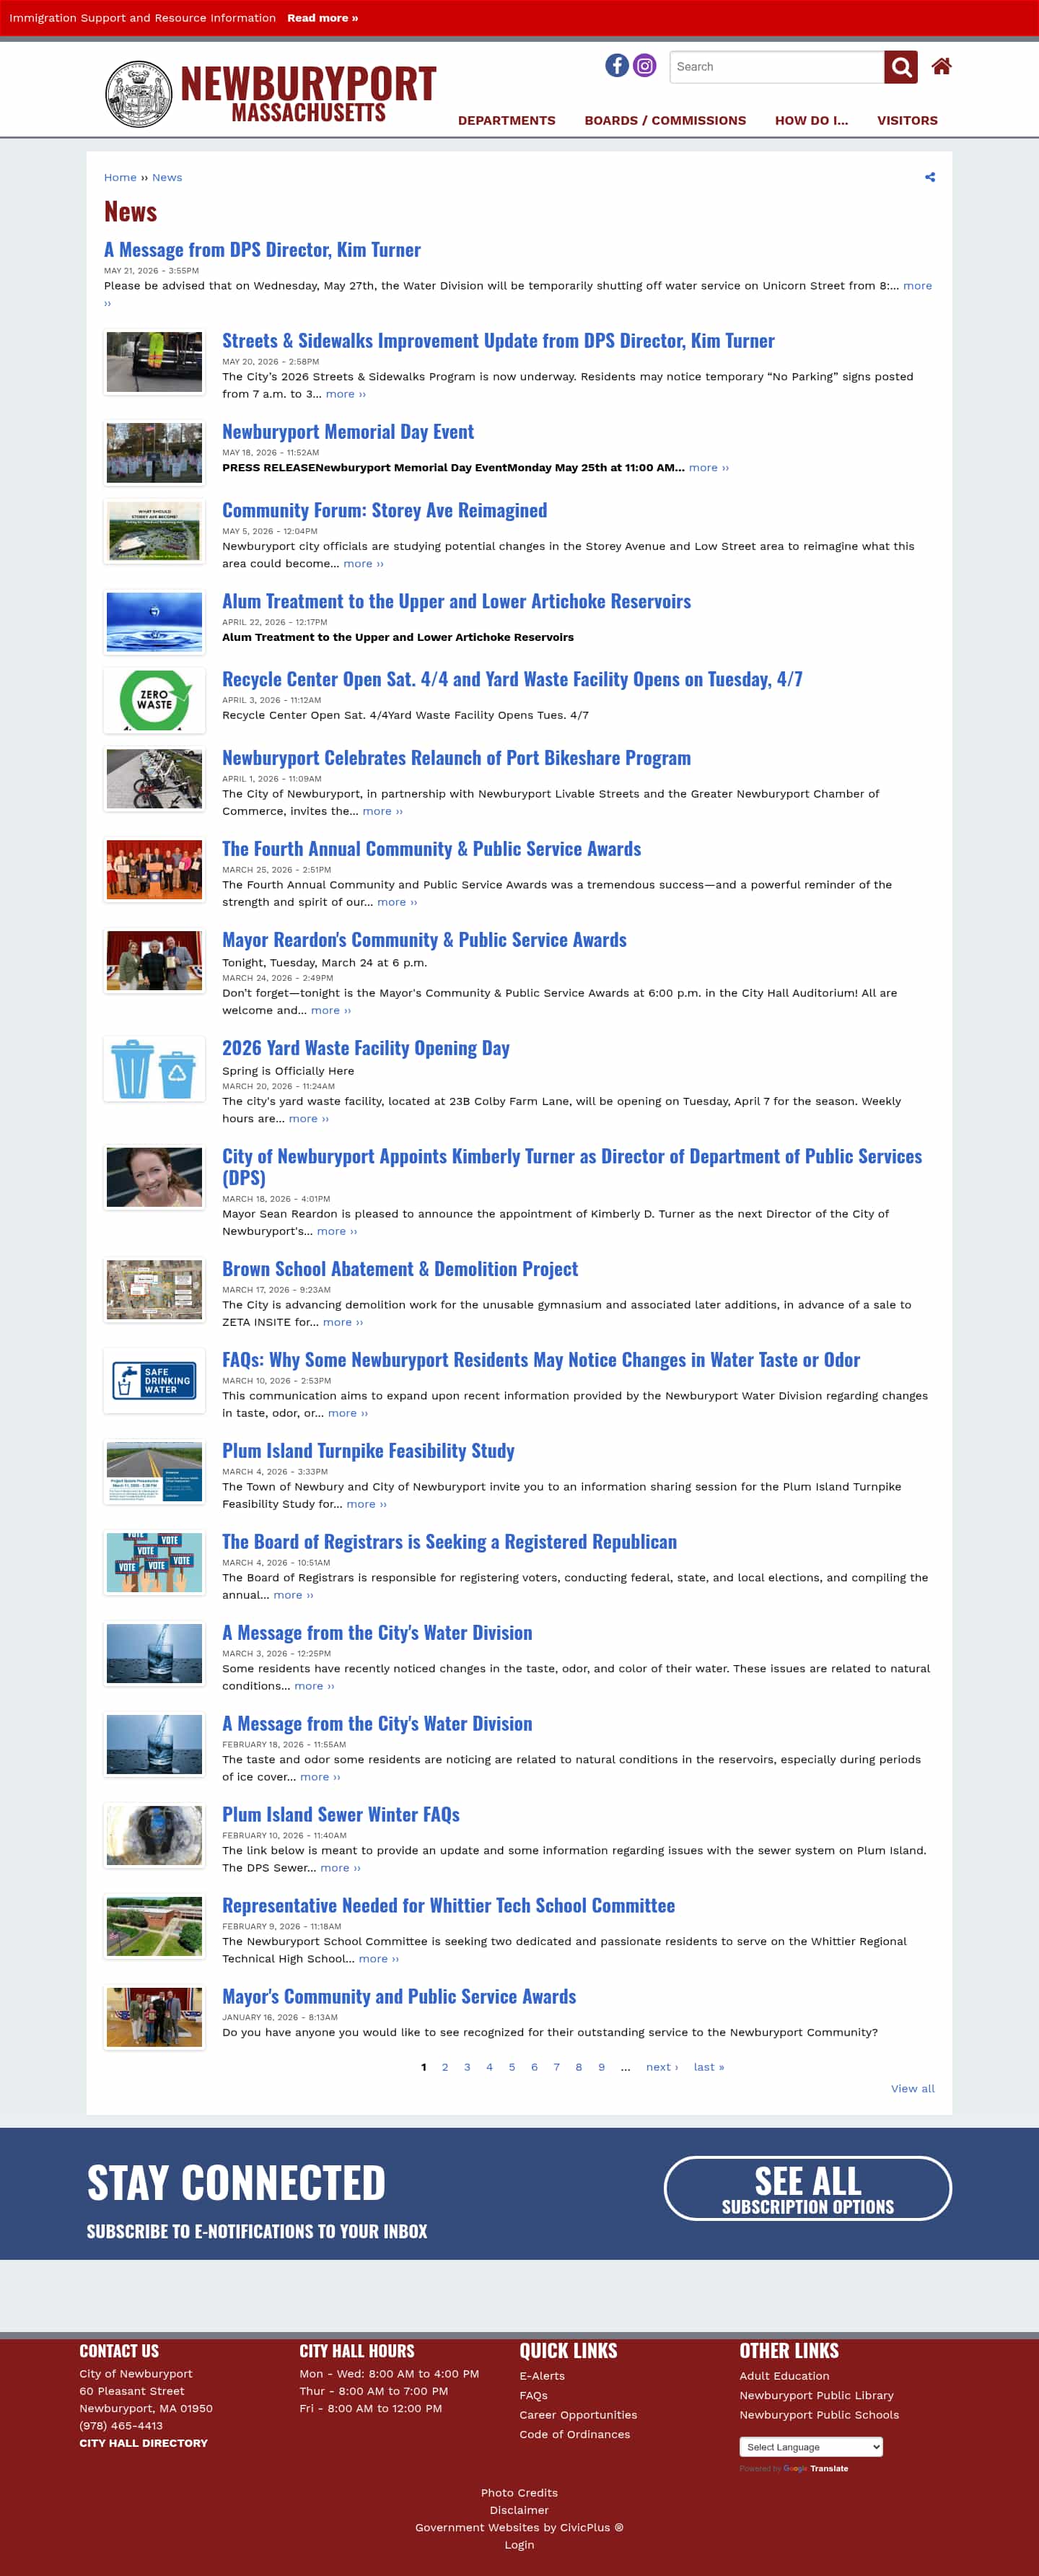Viewport: 1039px width, 2576px height.
Task: Open The Fourth Annual Community Awards article
Action: coord(431,849)
